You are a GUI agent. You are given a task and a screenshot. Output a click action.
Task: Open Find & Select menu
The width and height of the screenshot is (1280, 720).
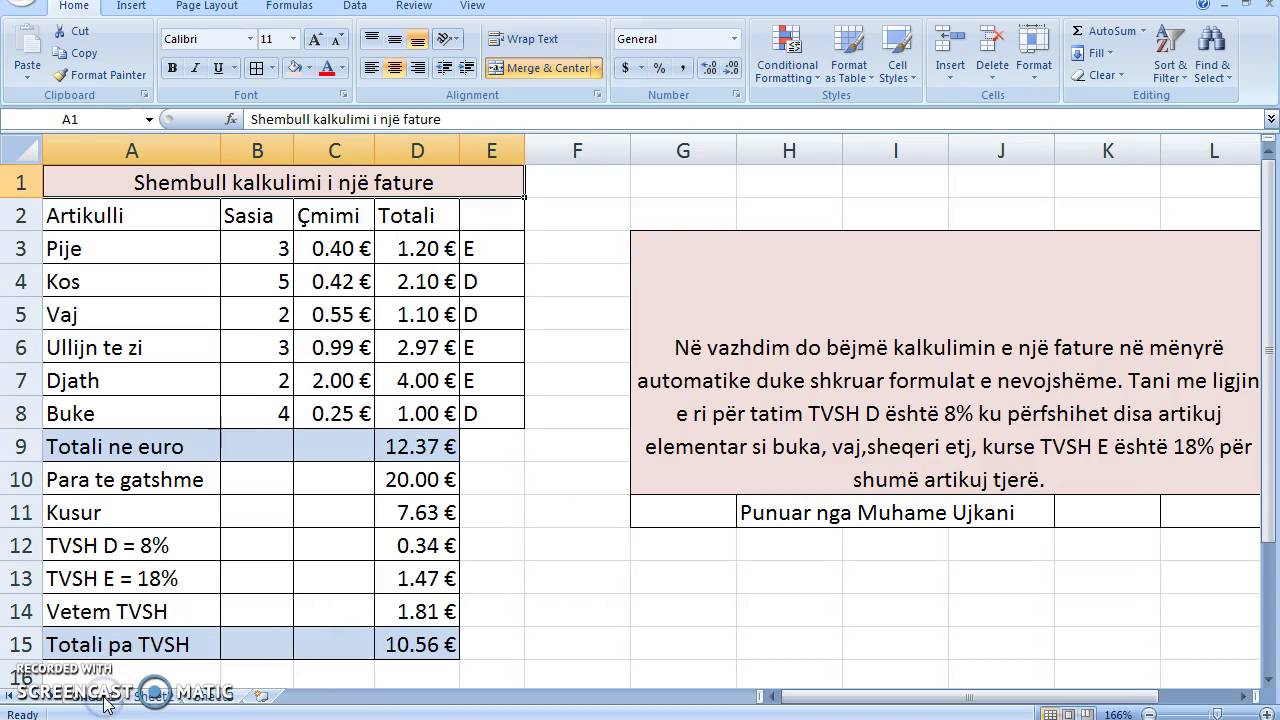[1212, 55]
